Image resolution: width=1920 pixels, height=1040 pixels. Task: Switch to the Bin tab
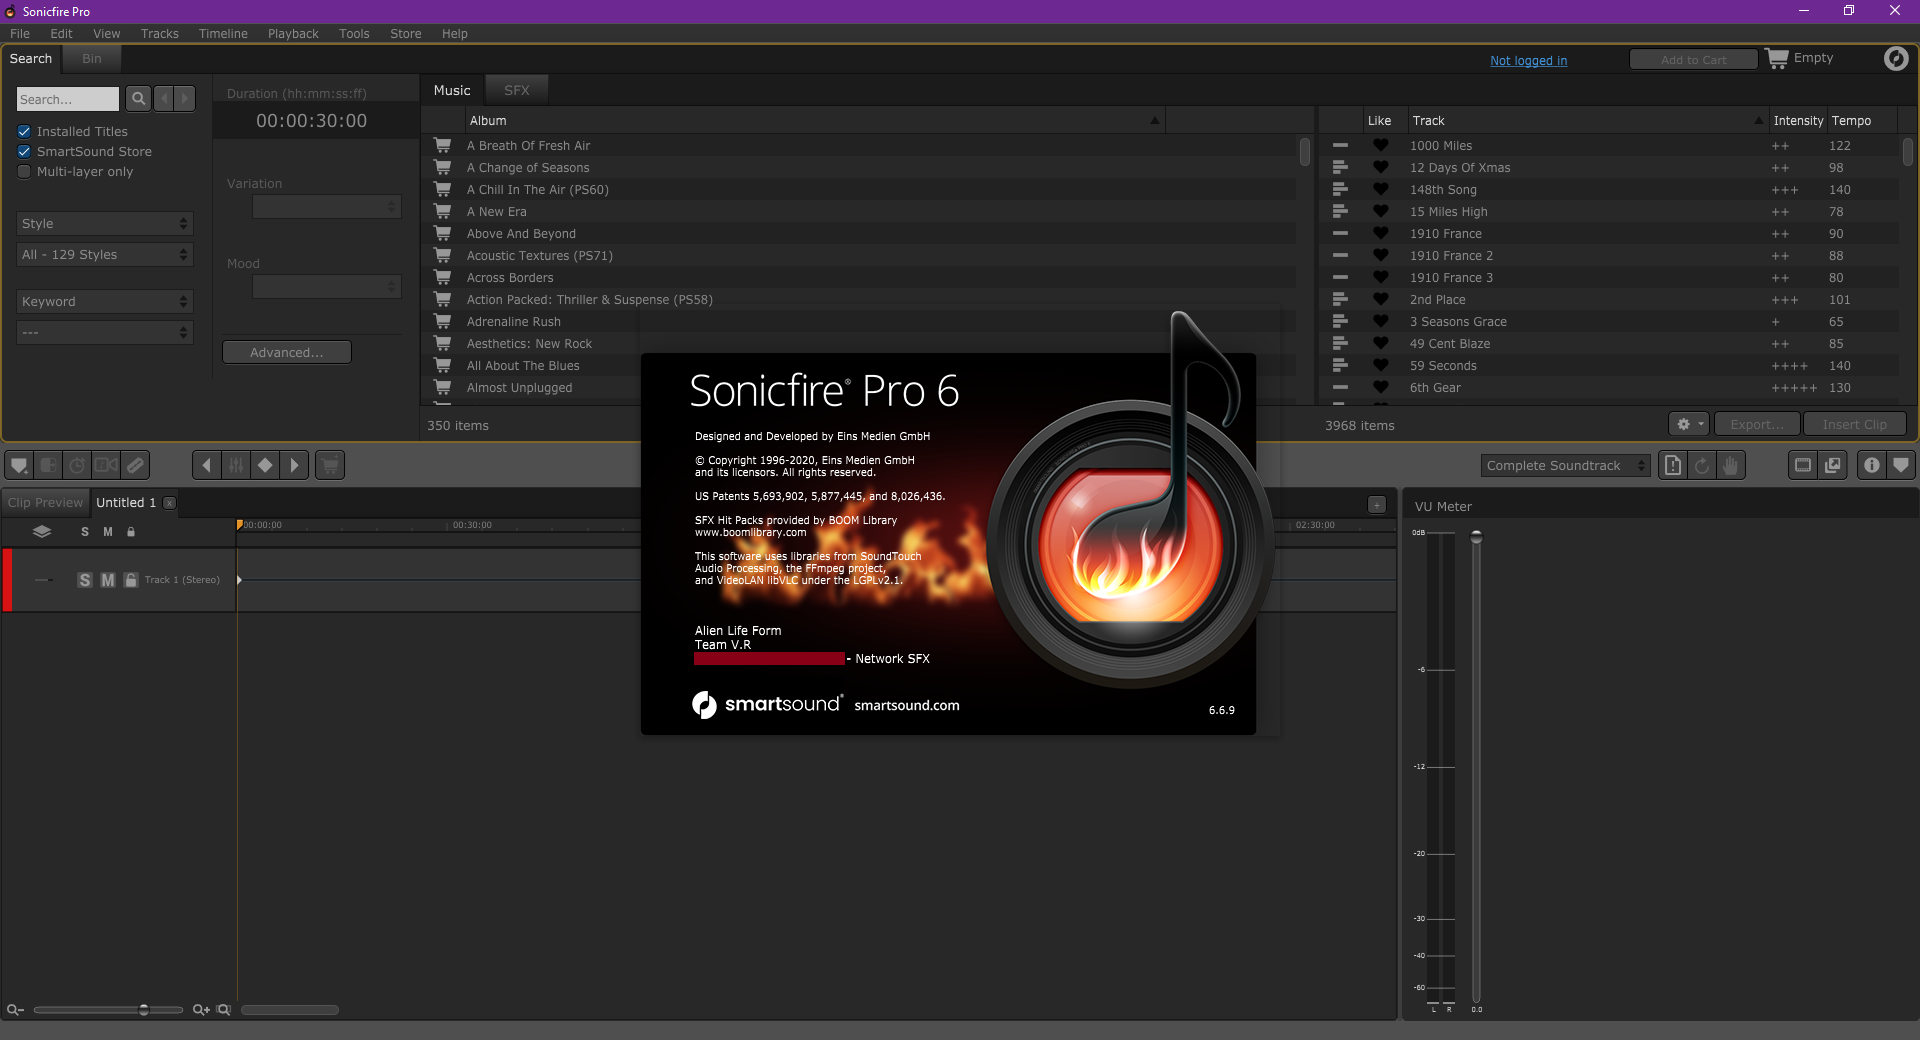(x=92, y=59)
